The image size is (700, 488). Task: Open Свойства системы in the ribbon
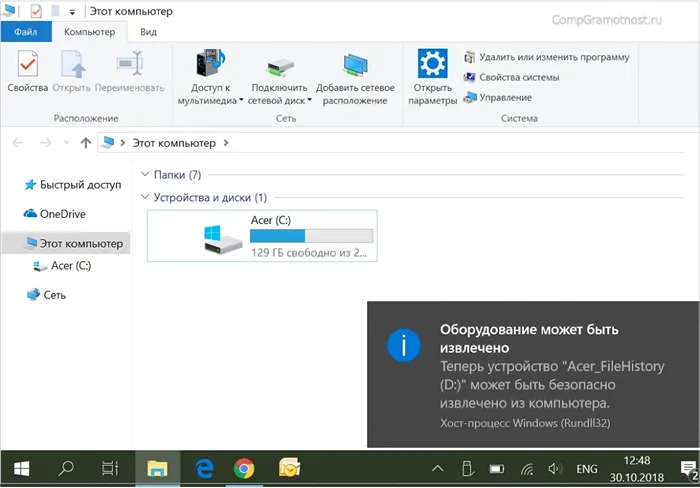coord(518,77)
